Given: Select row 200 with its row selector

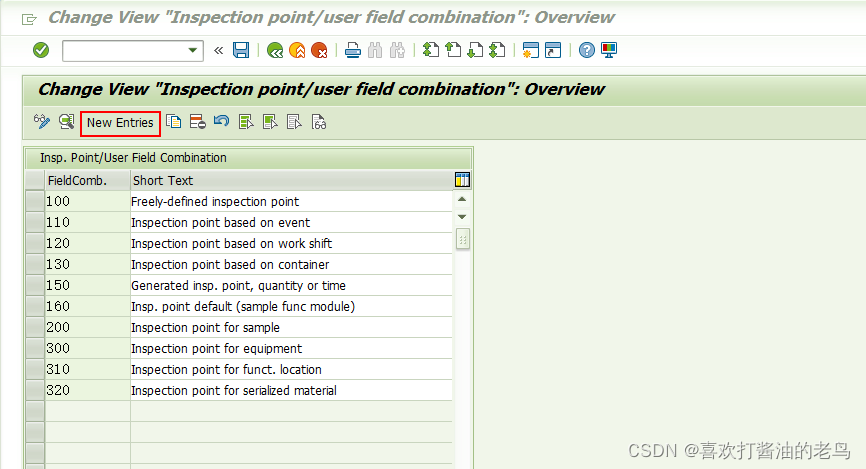Looking at the screenshot, I should 35,328.
